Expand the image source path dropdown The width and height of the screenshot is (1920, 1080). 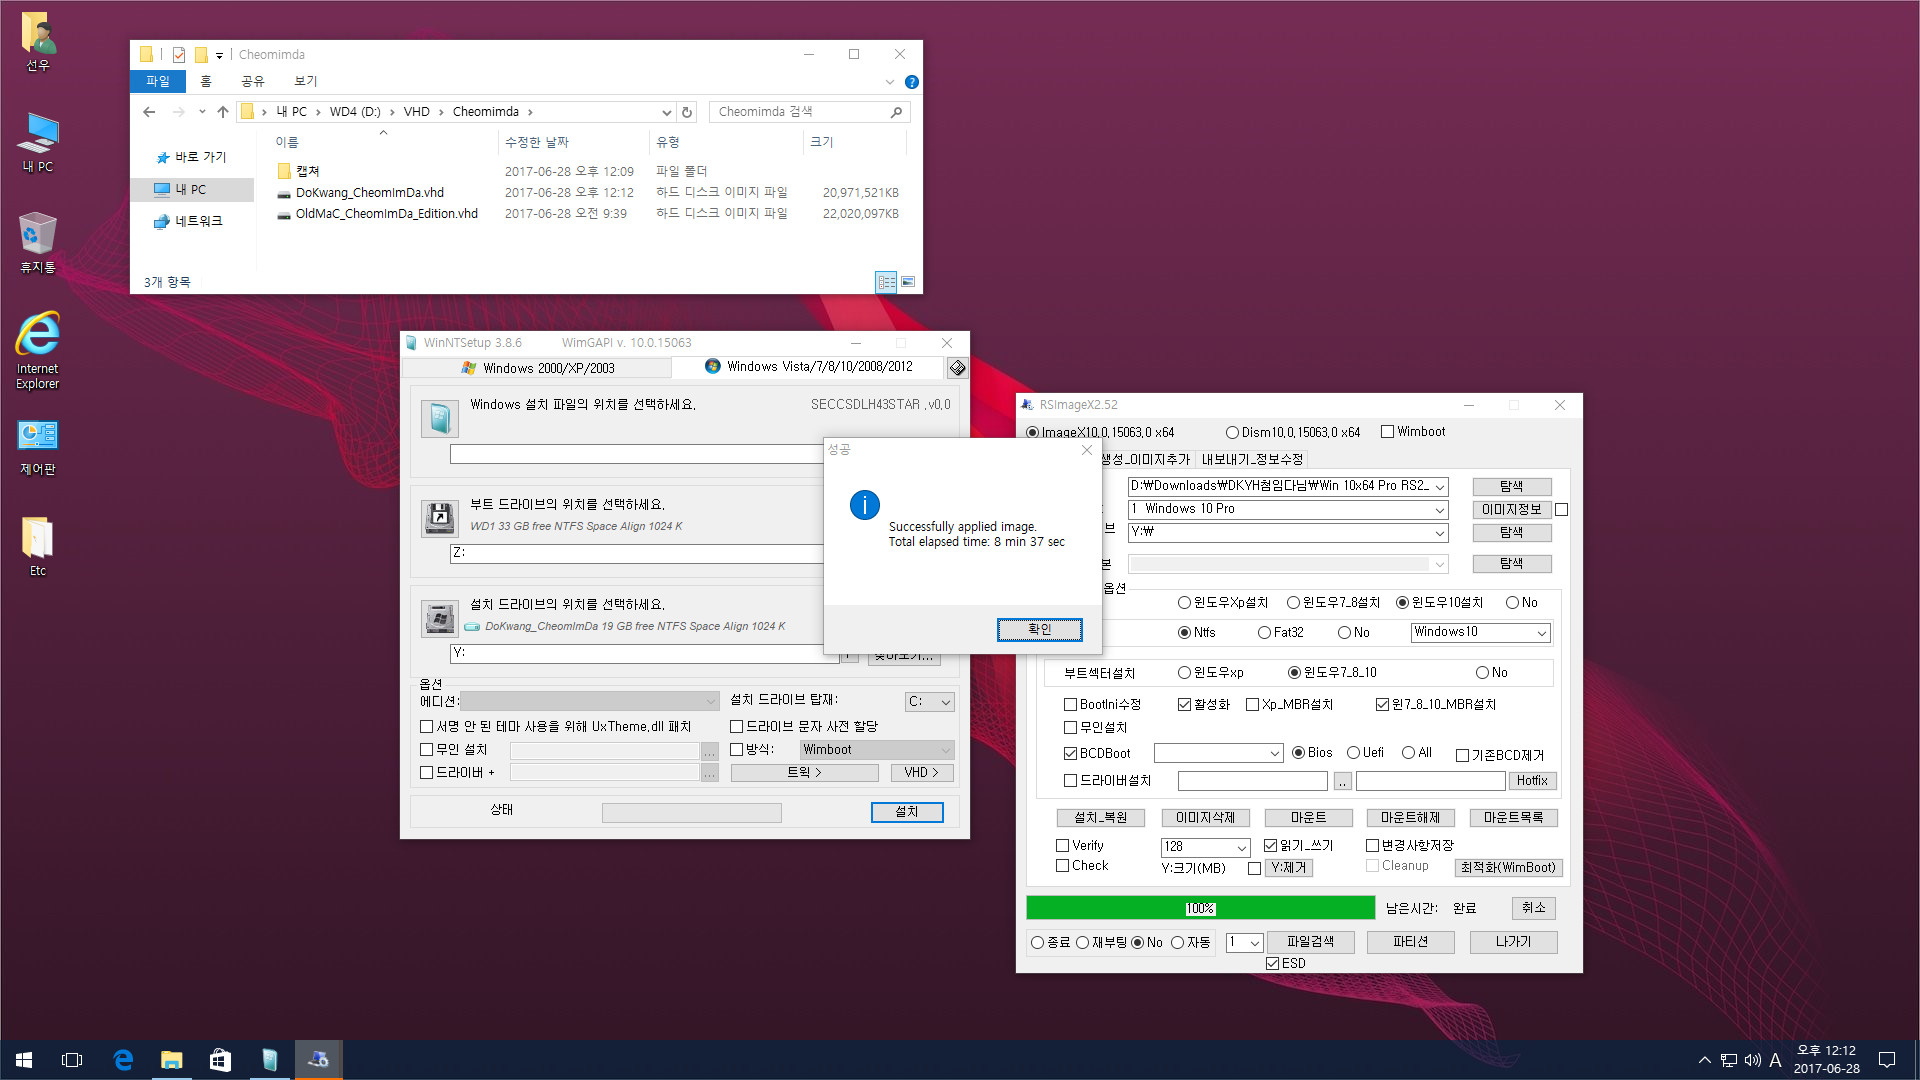[x=1440, y=487]
